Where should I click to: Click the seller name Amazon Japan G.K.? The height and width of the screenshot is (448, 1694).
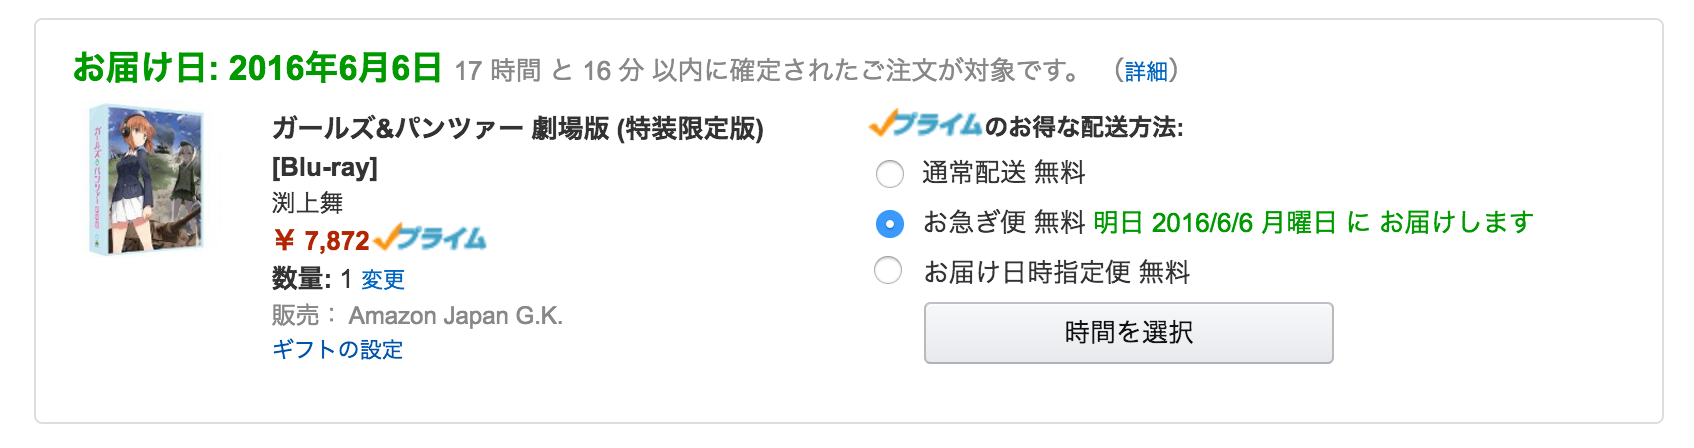[x=455, y=316]
